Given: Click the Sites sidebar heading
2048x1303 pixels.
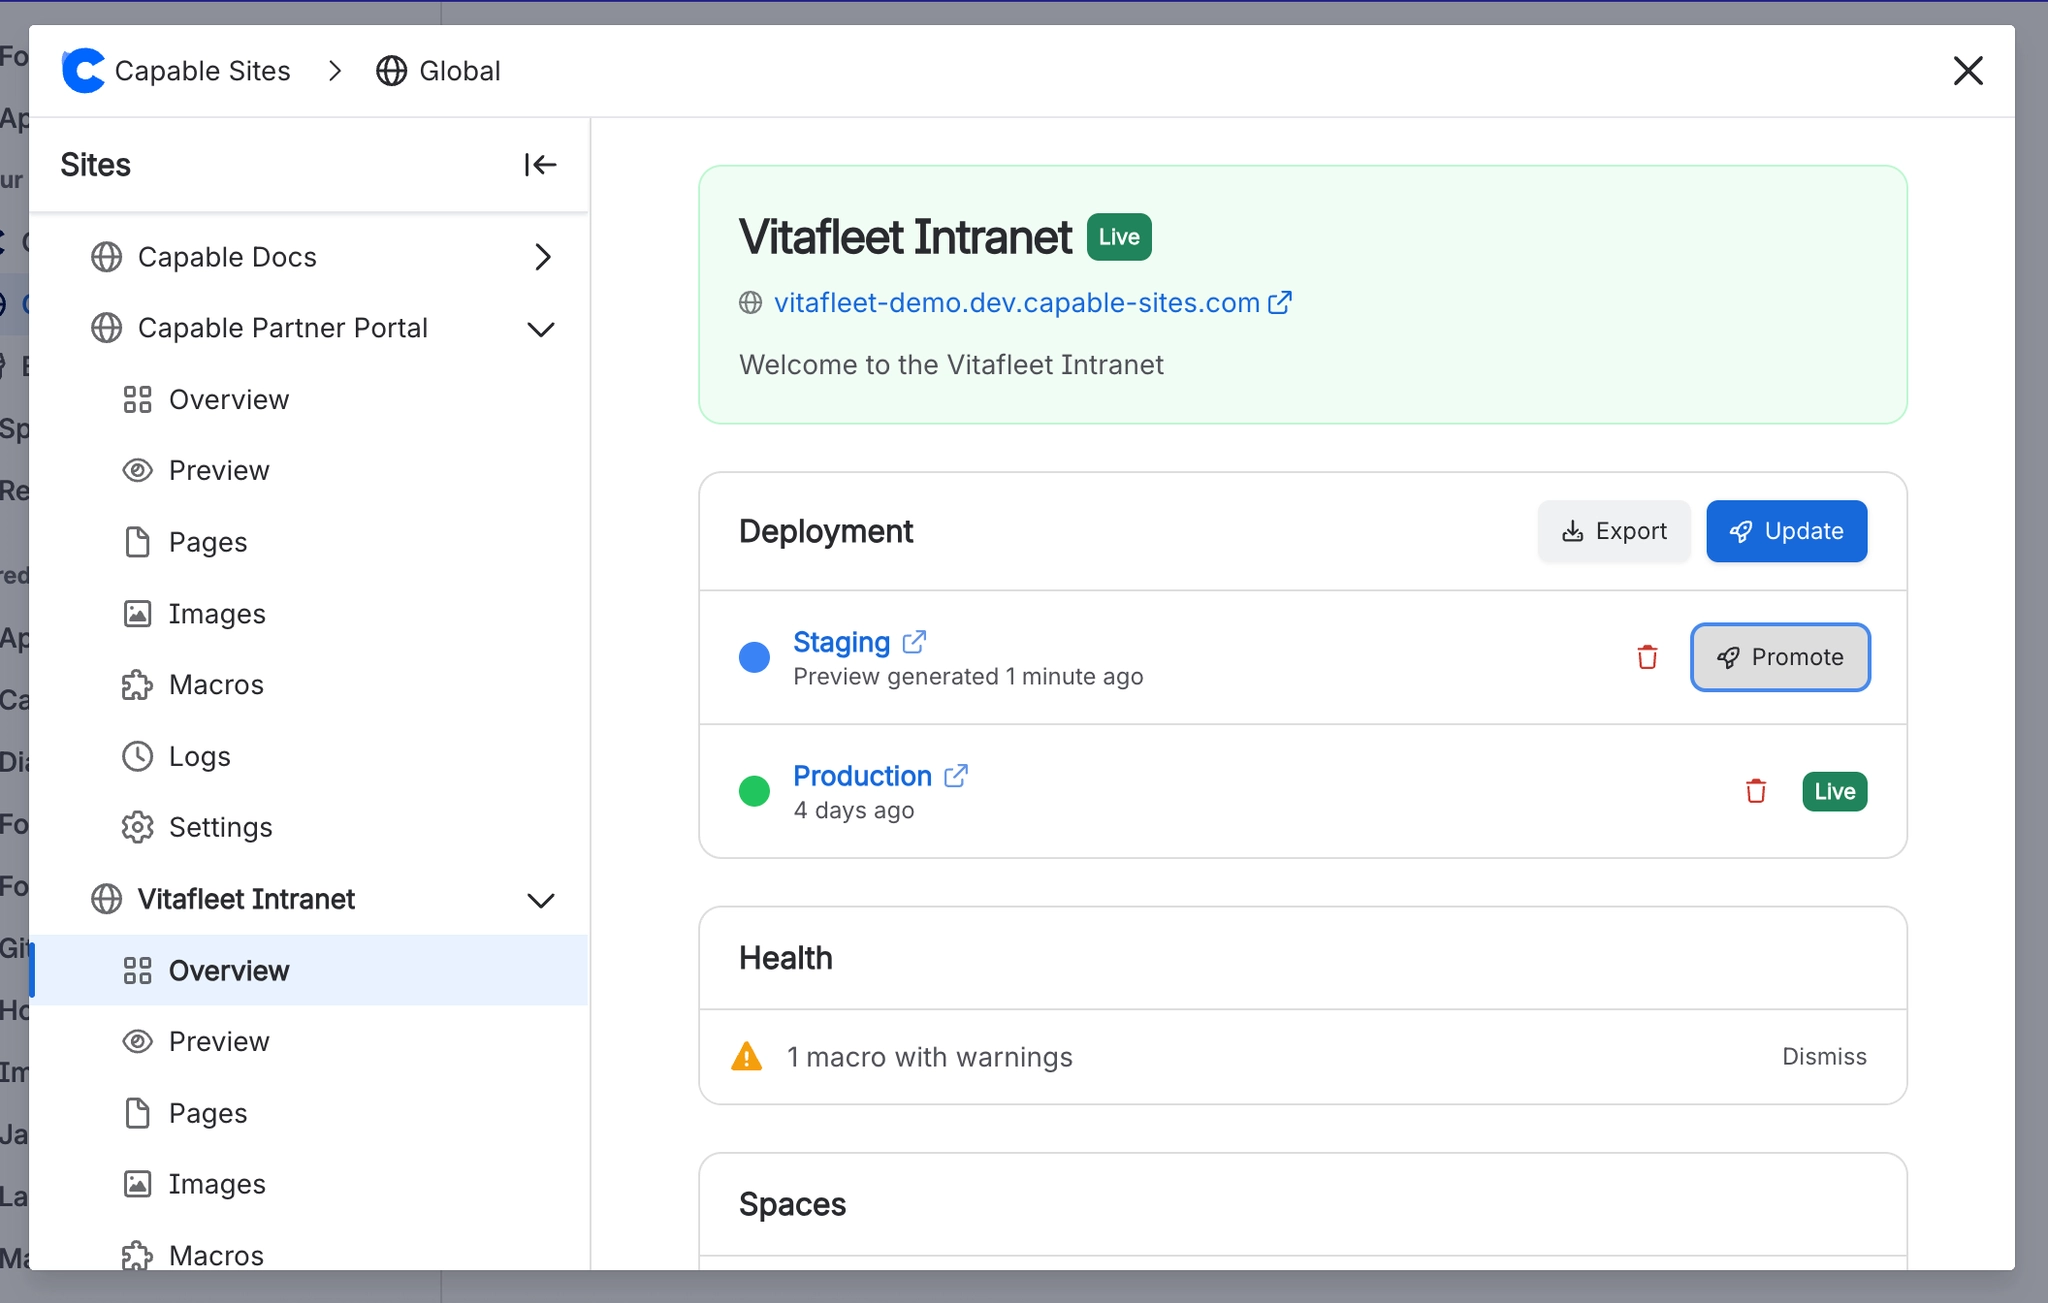Looking at the screenshot, I should (x=95, y=165).
